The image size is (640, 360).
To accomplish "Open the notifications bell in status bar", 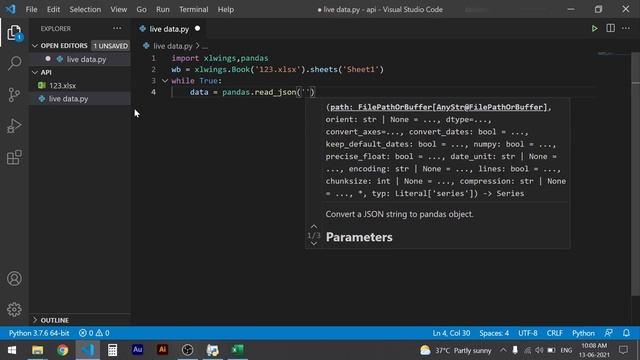I will pos(626,333).
